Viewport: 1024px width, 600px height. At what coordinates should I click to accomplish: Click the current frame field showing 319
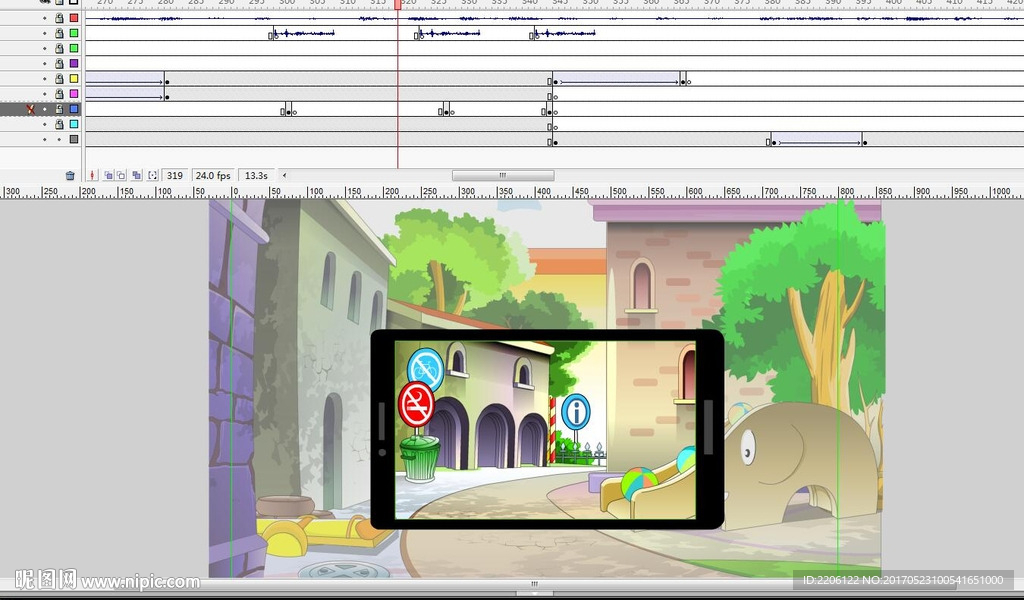click(x=174, y=175)
